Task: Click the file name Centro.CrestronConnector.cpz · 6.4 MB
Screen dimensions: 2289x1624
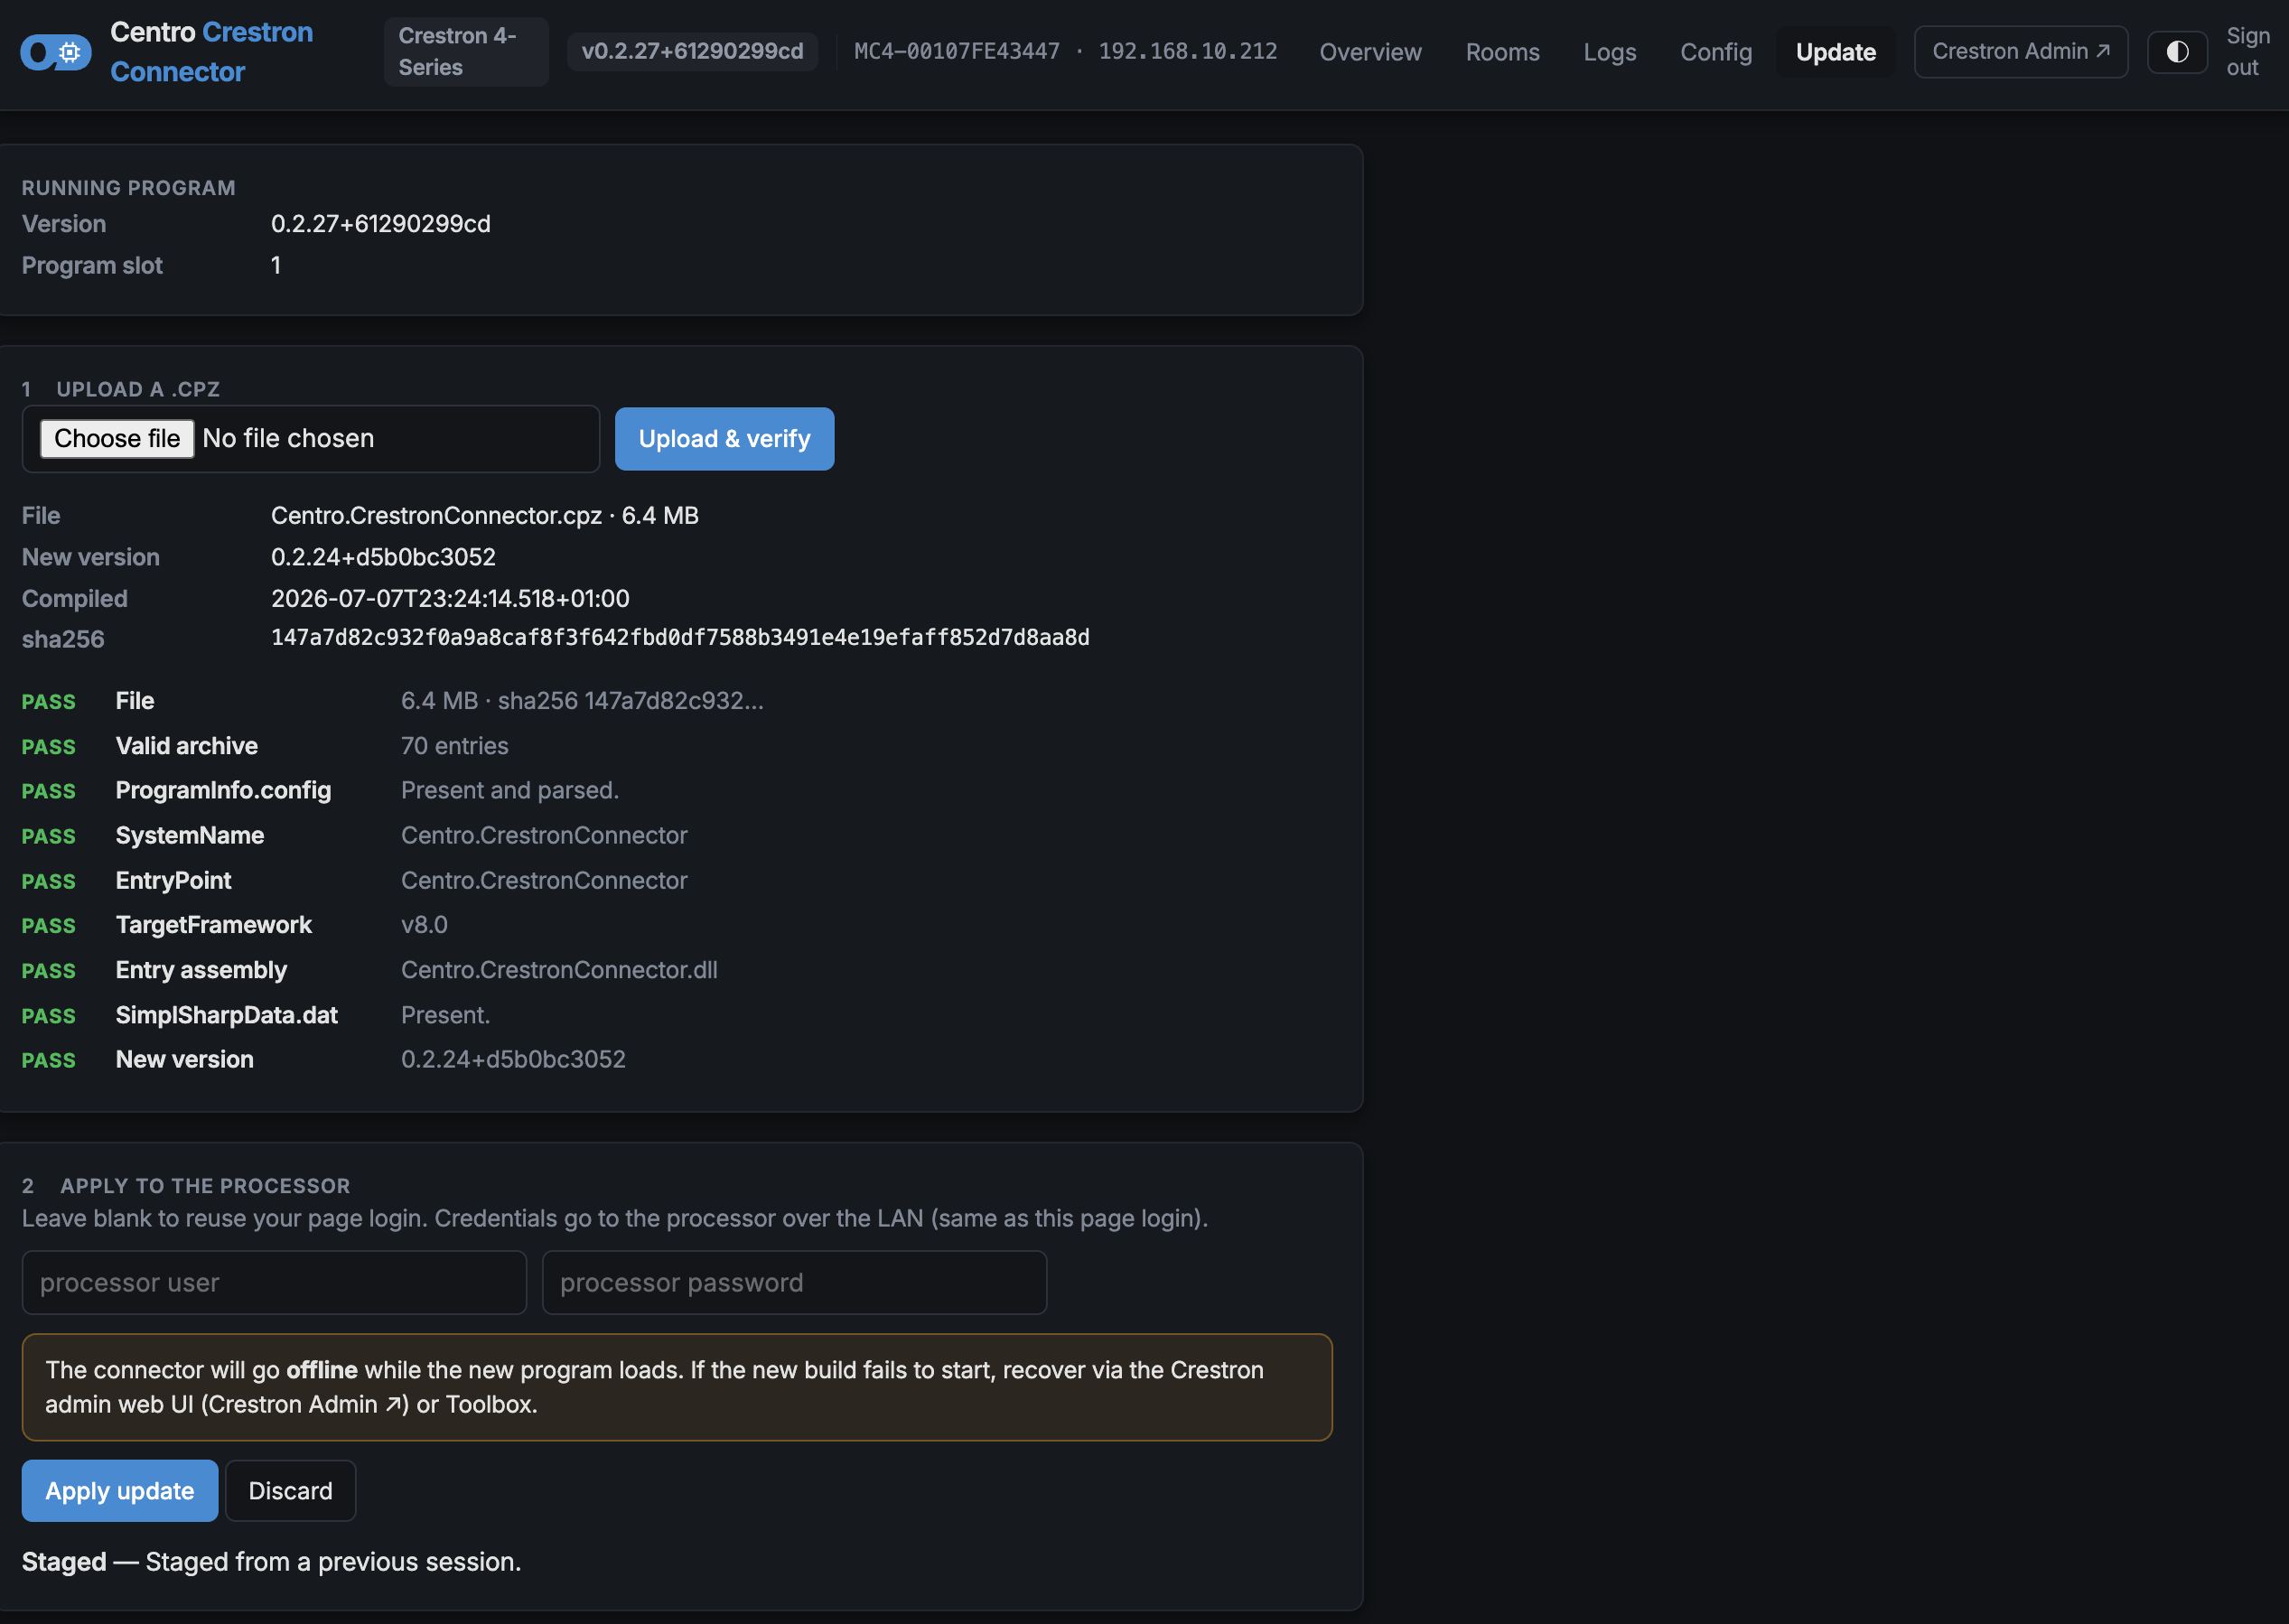Action: 485,516
